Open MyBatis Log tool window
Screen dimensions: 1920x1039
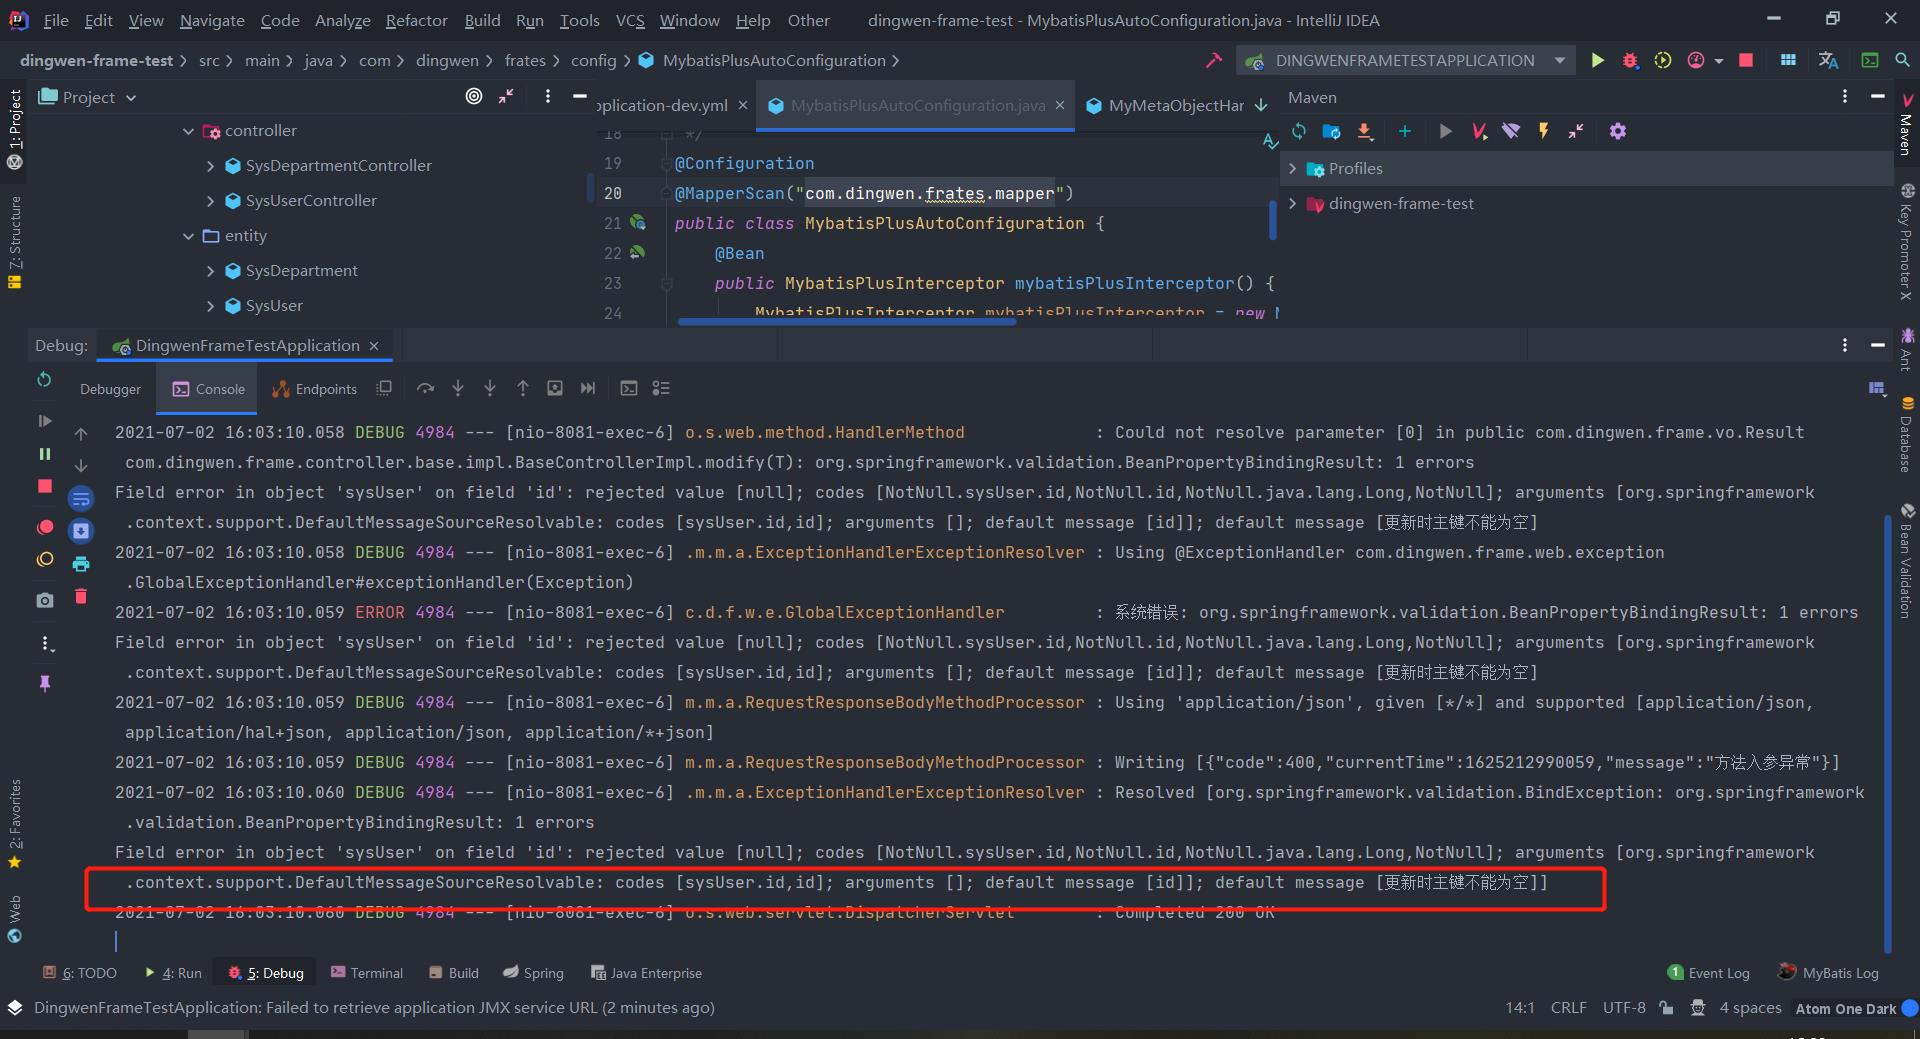pyautogui.click(x=1829, y=973)
